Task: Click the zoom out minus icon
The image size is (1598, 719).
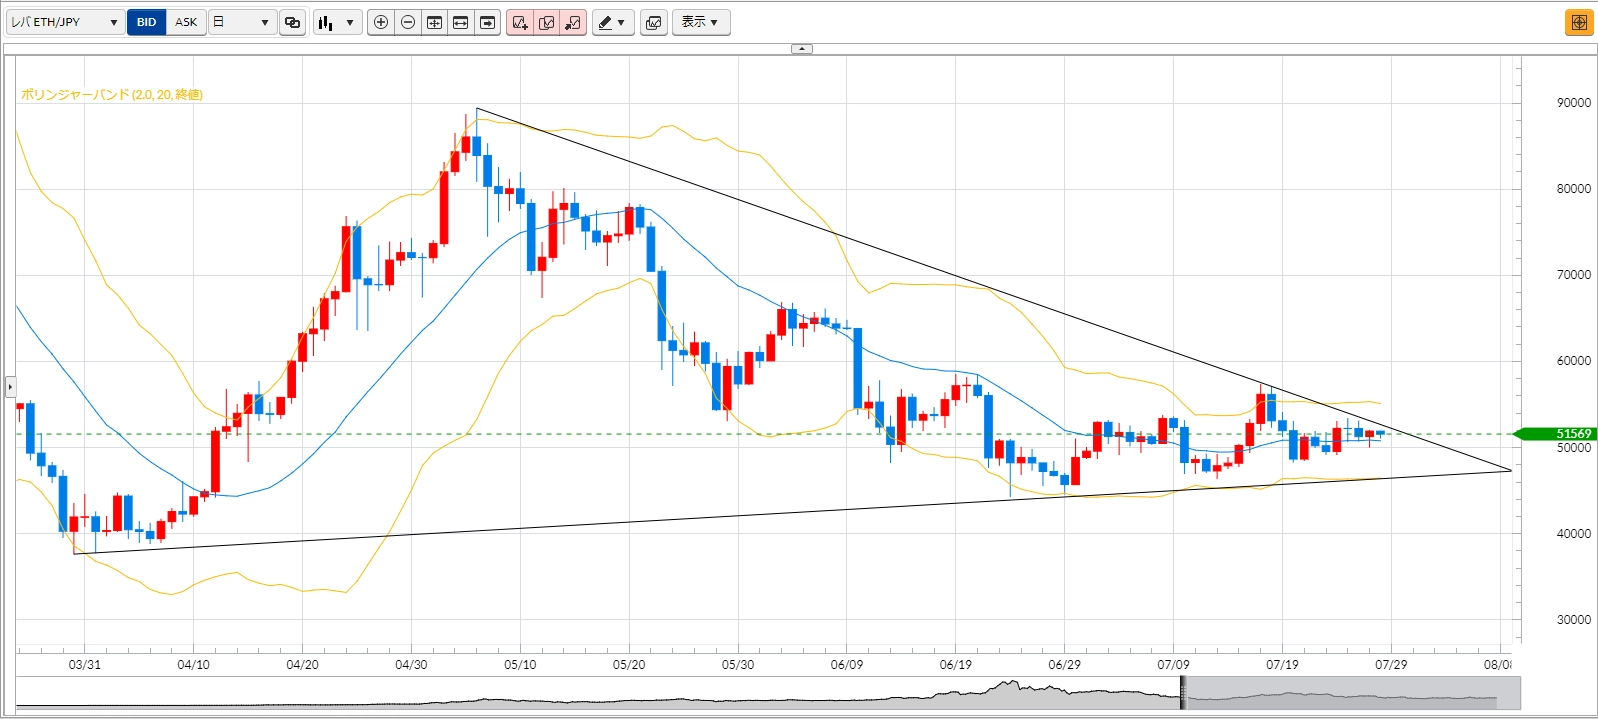Action: (x=408, y=22)
